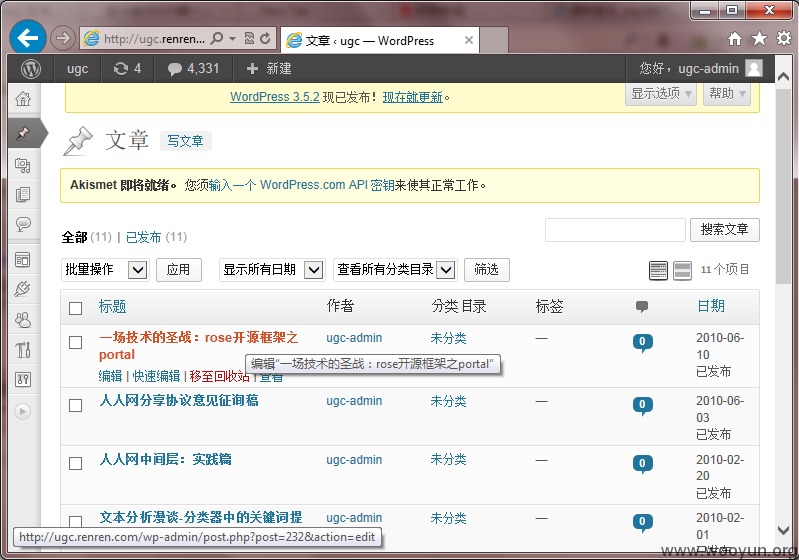Show 已发布 (11) posts filter
Viewport: 799px width, 560px height.
156,237
